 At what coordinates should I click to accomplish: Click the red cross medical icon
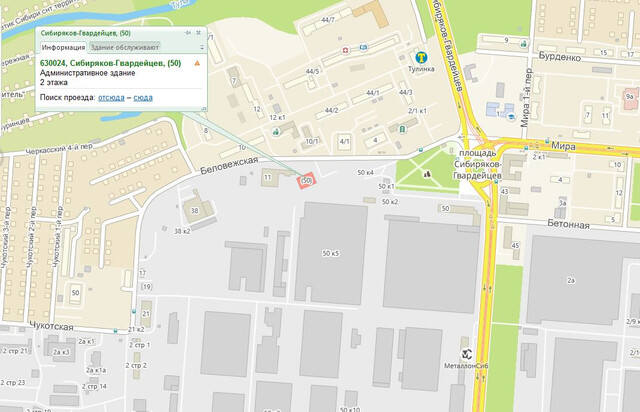click(x=346, y=50)
